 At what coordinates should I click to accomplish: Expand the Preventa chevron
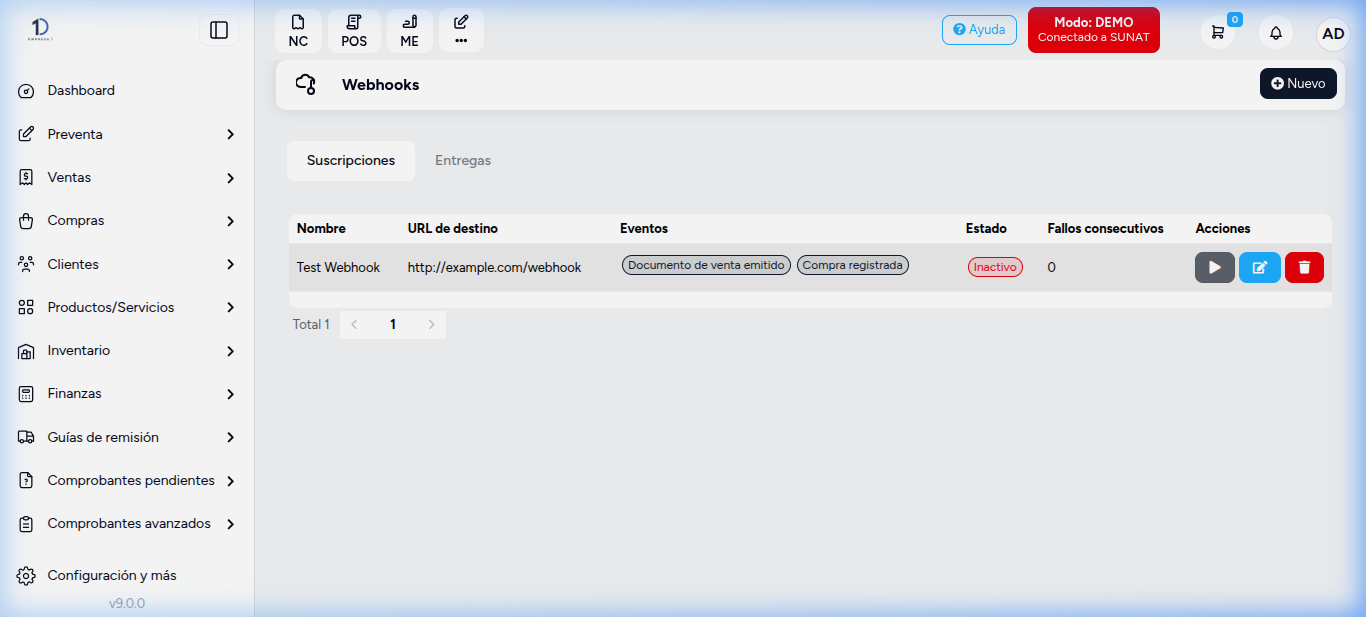coord(230,134)
